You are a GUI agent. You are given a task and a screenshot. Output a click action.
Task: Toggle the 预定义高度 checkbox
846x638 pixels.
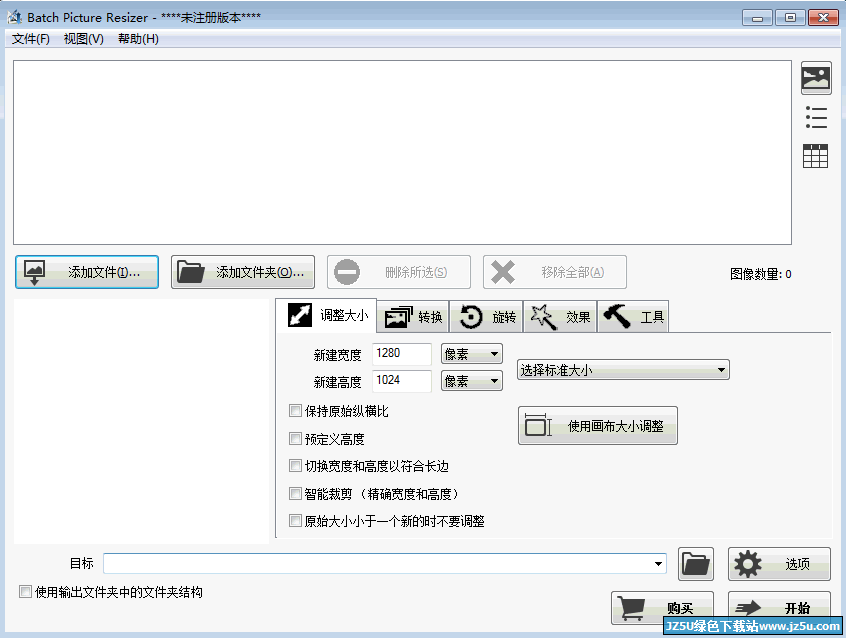(x=295, y=438)
